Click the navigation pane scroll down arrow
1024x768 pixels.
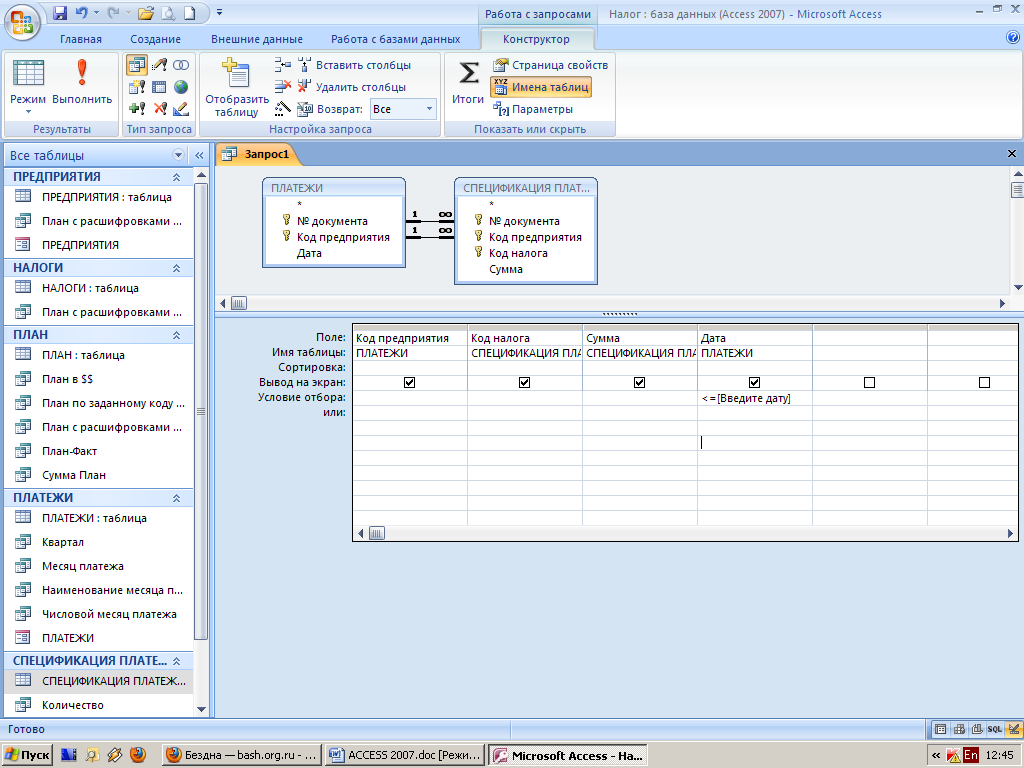(201, 709)
